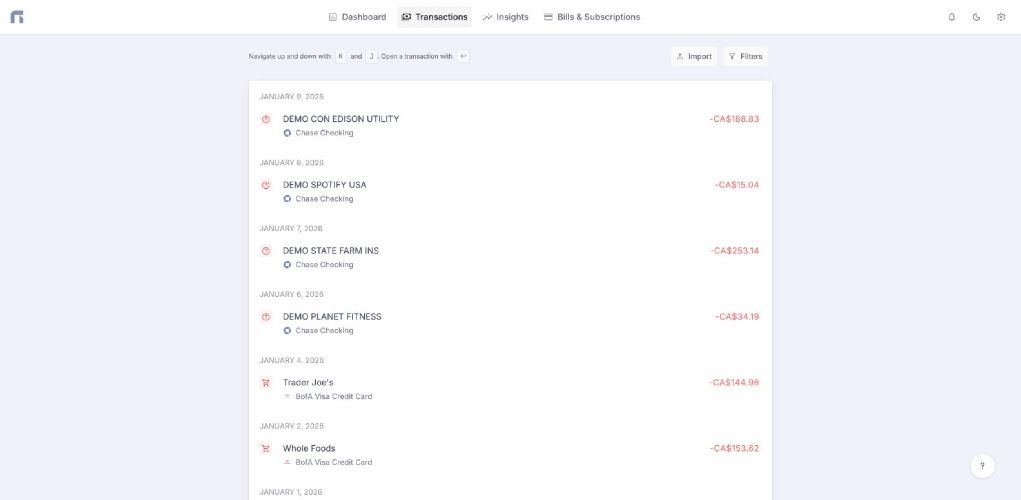The width and height of the screenshot is (1021, 500).
Task: Go to the Dashboard tab
Action: [357, 17]
